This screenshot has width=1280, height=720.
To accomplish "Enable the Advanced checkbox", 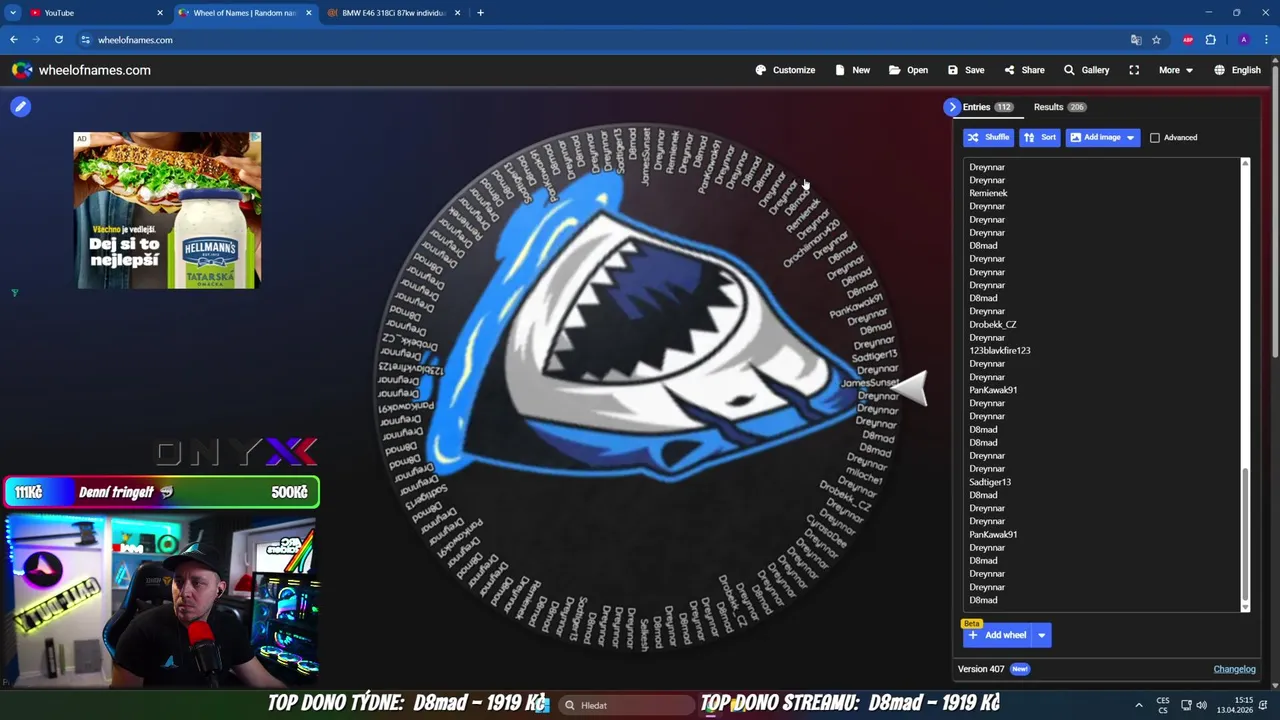I will pos(1155,137).
